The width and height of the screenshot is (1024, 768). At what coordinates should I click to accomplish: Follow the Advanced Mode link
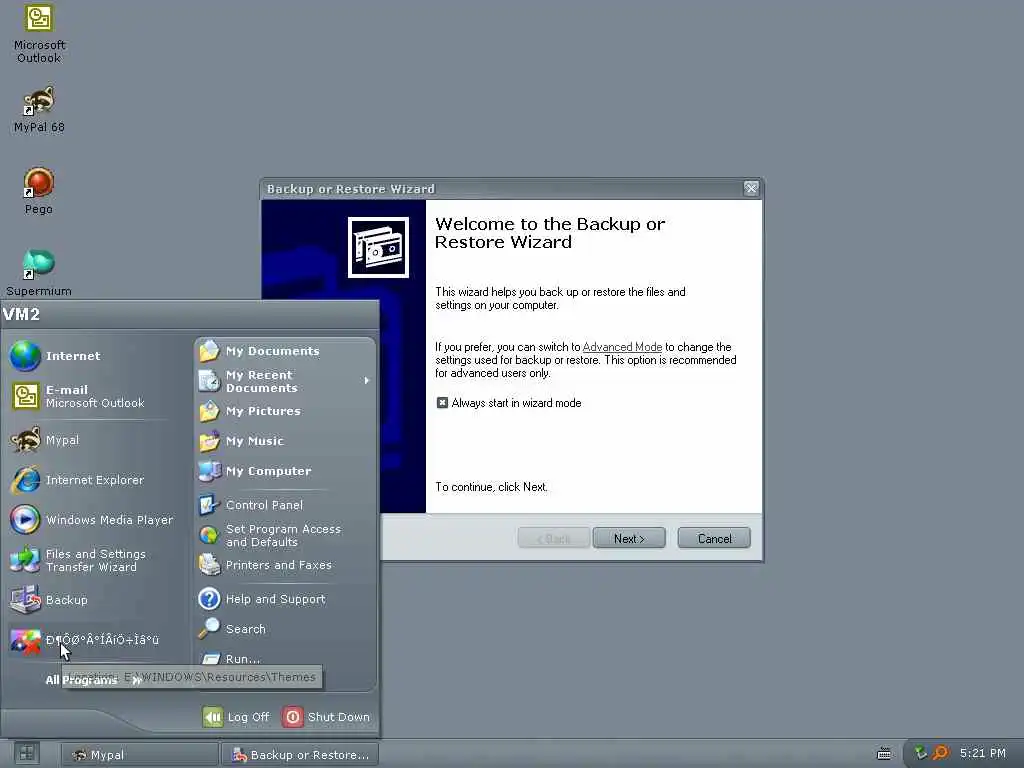click(622, 347)
